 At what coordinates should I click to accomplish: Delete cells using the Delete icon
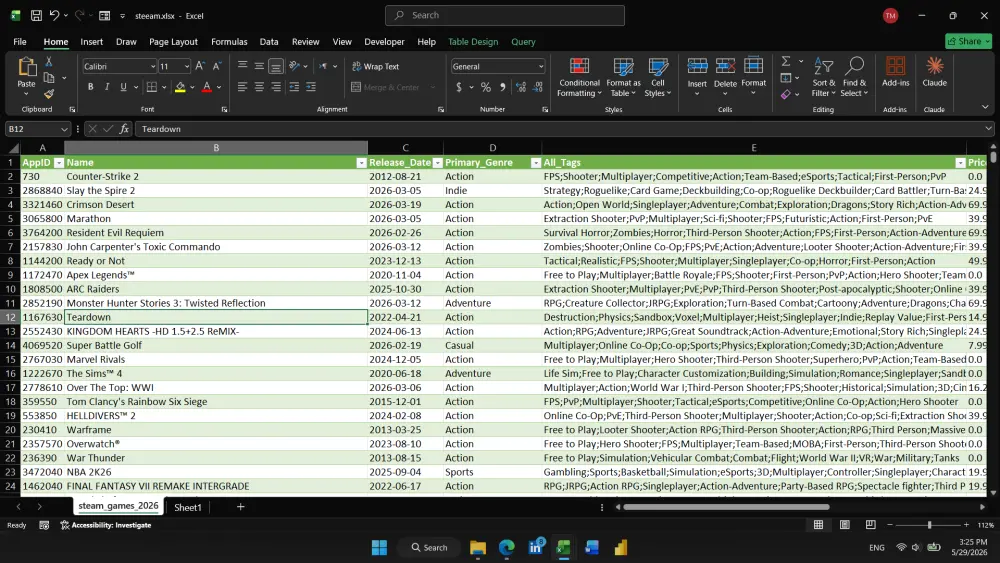[725, 66]
